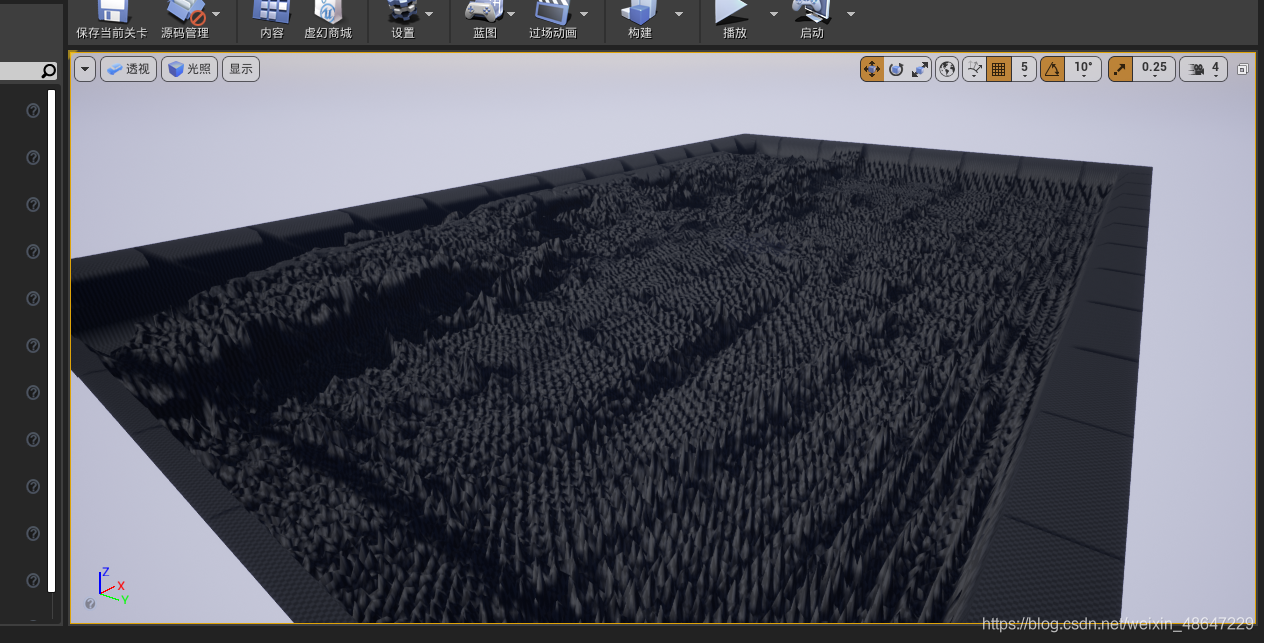The height and width of the screenshot is (643, 1264).
Task: Open the Settings (设置) toolbar button
Action: point(402,20)
